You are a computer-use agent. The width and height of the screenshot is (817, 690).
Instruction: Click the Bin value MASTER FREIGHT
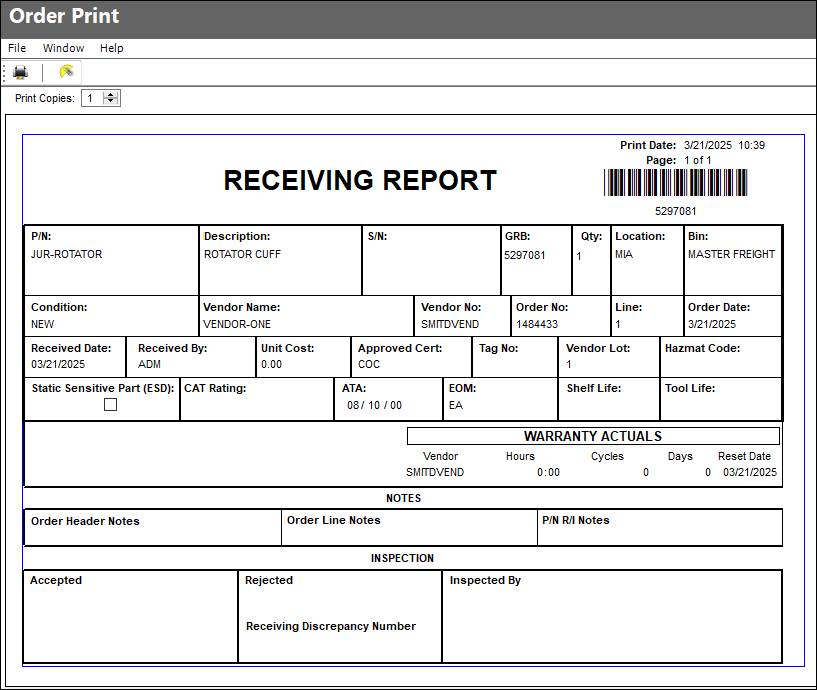(732, 254)
